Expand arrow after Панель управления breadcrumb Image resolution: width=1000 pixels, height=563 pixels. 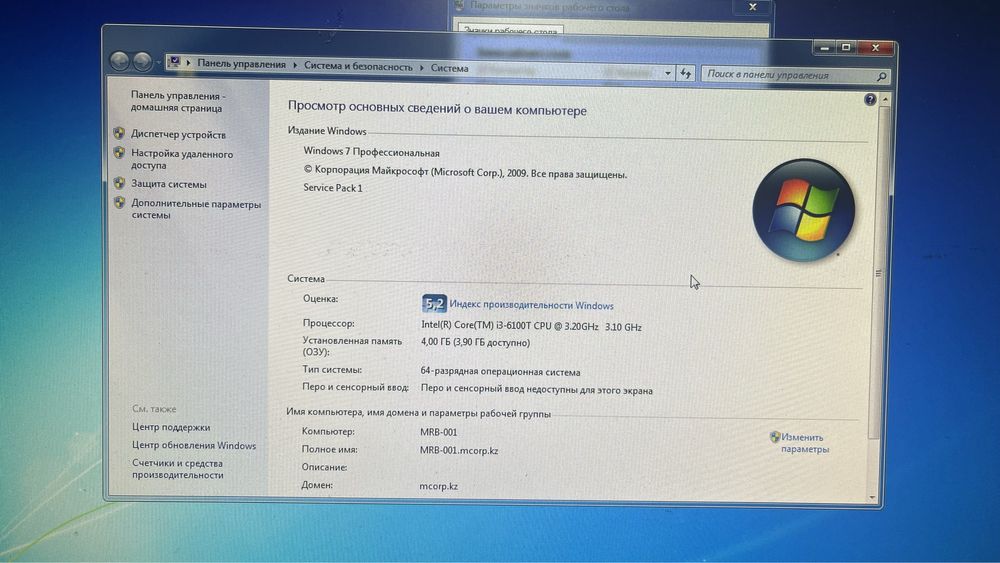[x=295, y=65]
